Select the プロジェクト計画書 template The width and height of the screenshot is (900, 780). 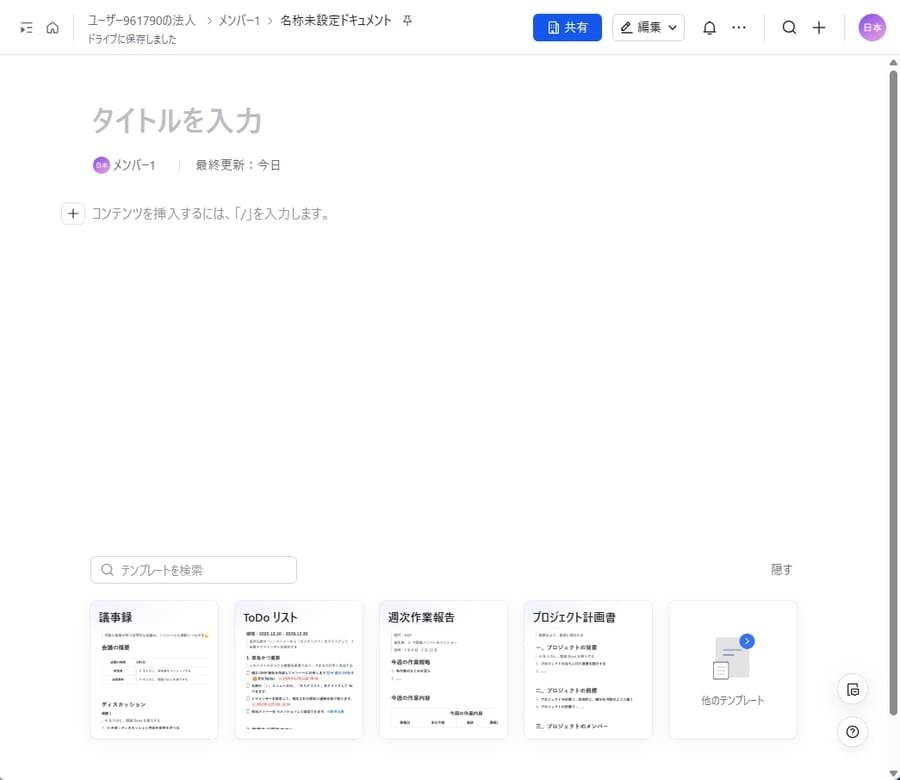click(588, 670)
